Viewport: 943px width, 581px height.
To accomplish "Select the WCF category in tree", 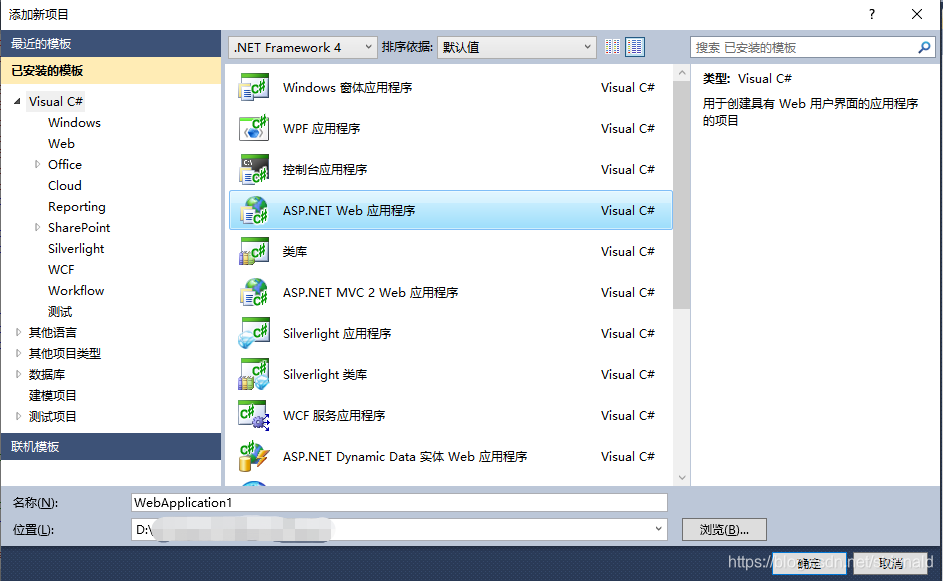I will click(x=61, y=269).
